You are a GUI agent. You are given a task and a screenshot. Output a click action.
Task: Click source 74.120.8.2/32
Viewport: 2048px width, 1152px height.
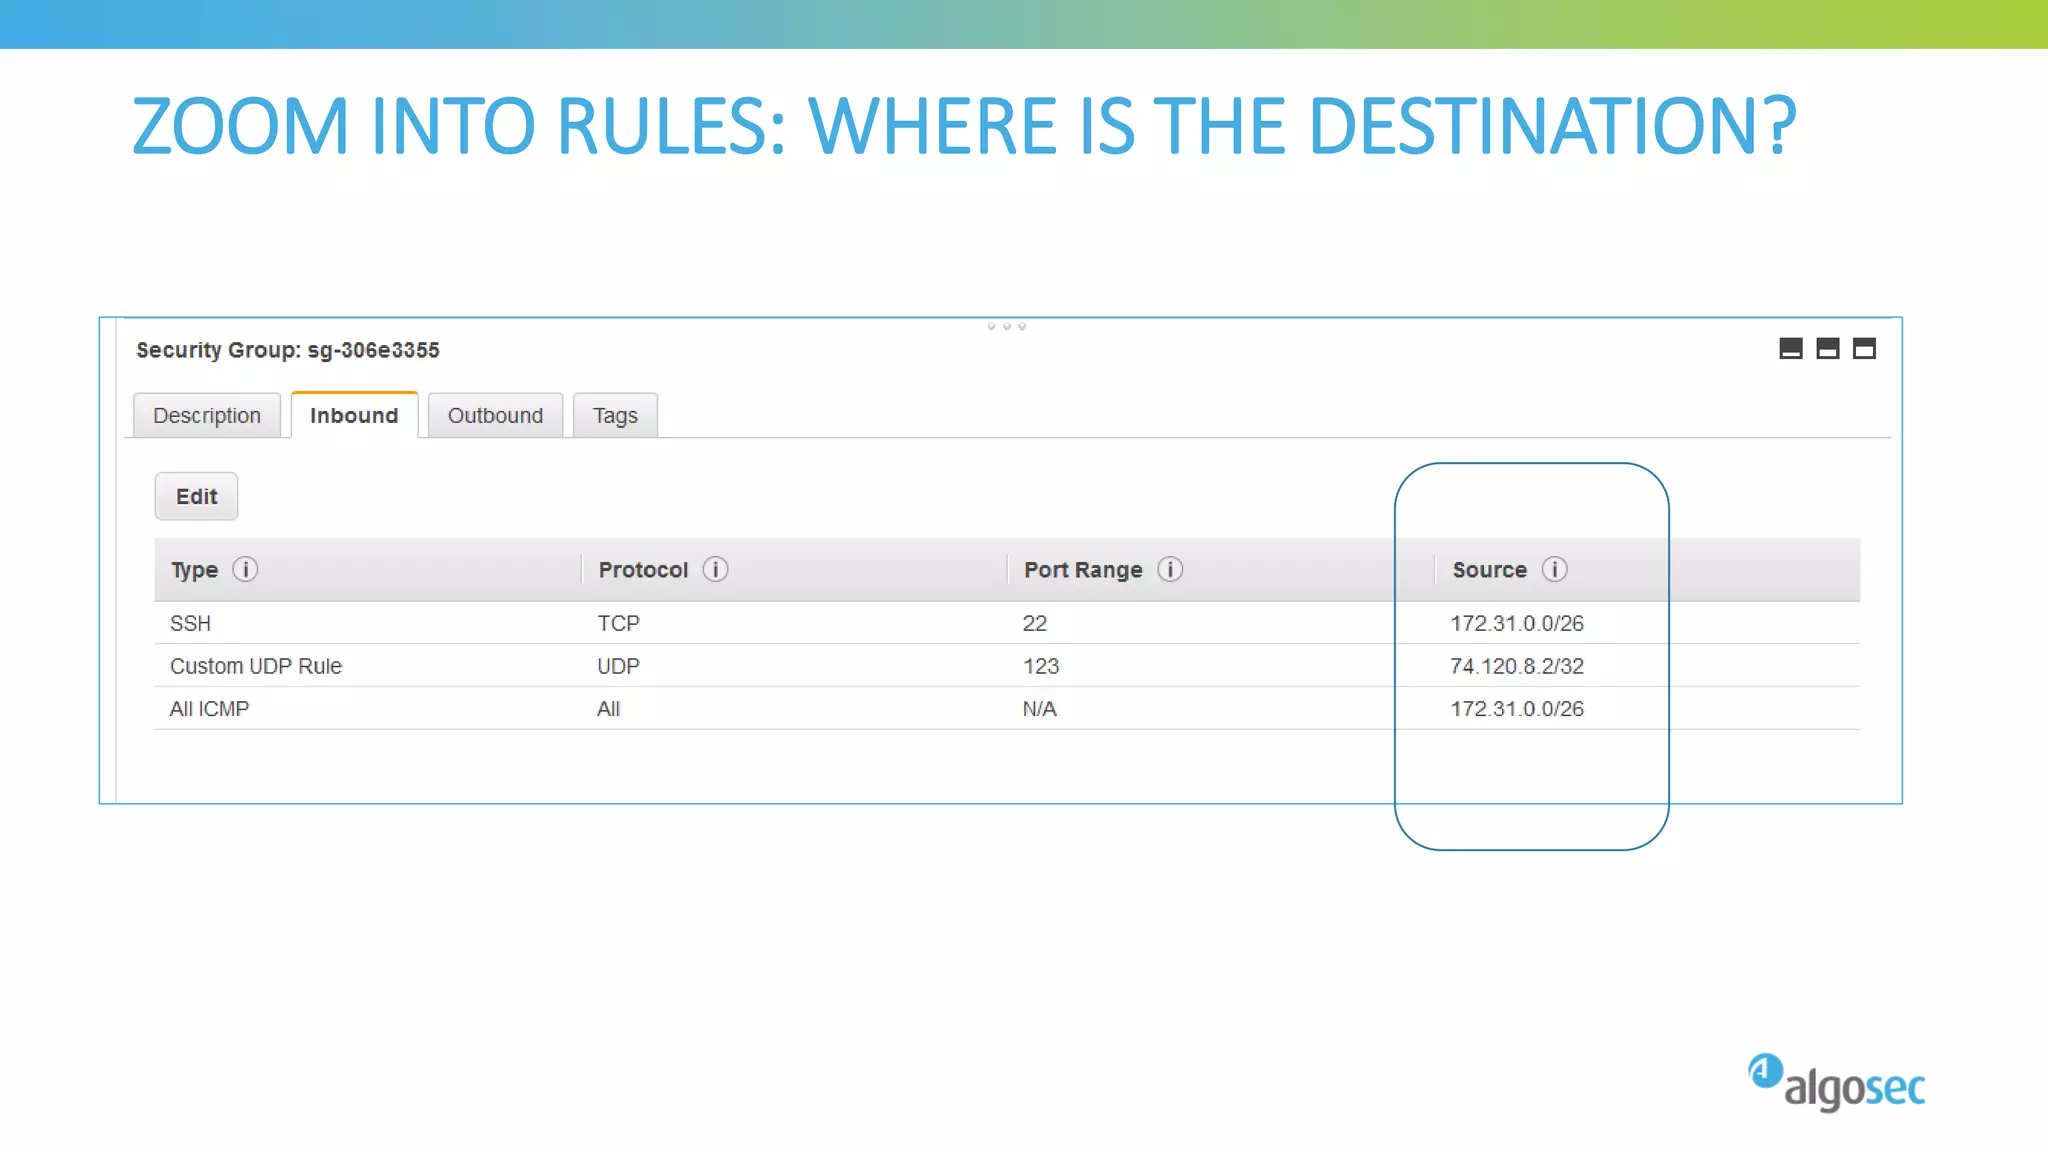point(1517,666)
